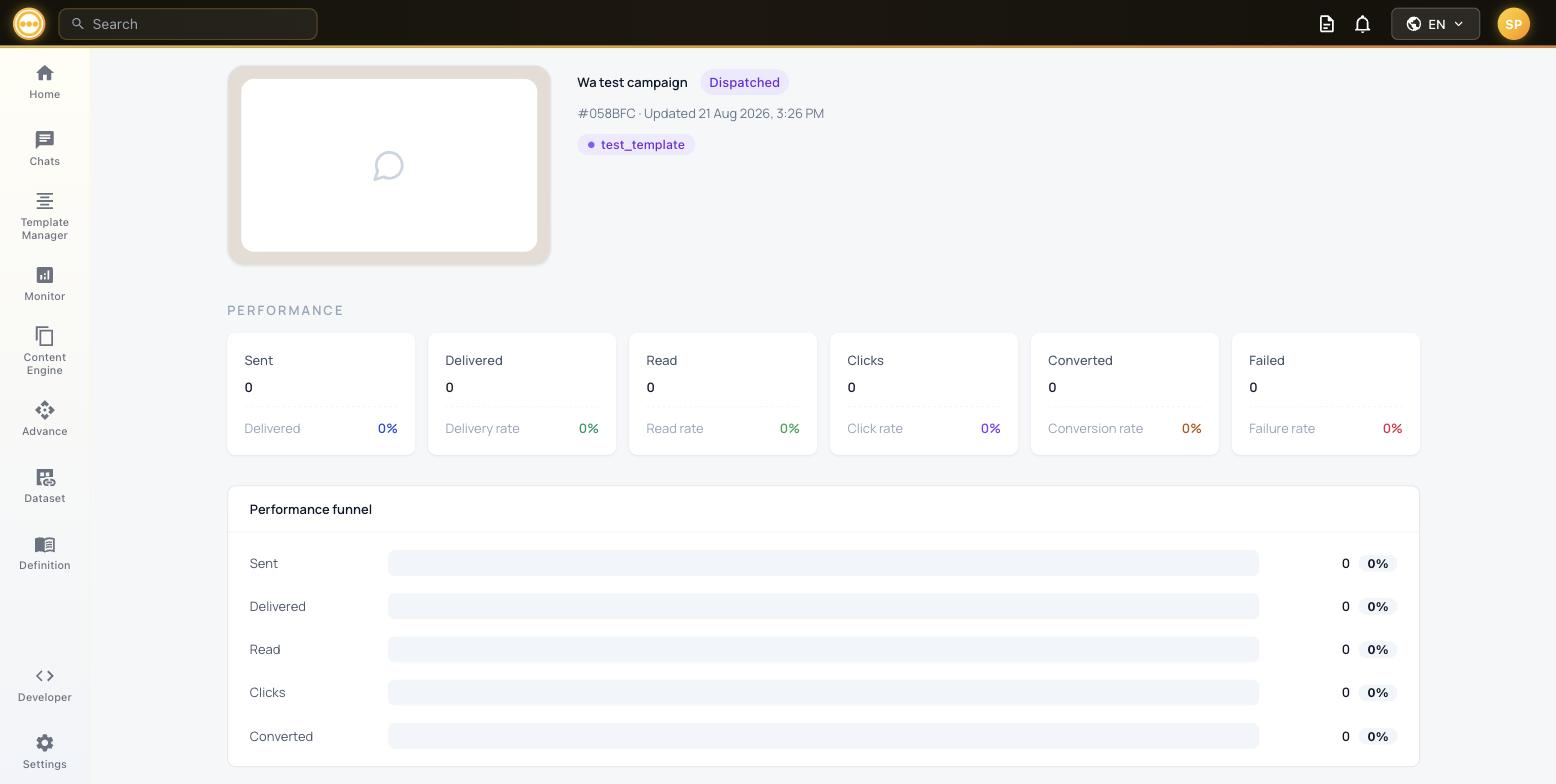Click the Performance funnel heading
The width and height of the screenshot is (1556, 784).
(x=310, y=510)
